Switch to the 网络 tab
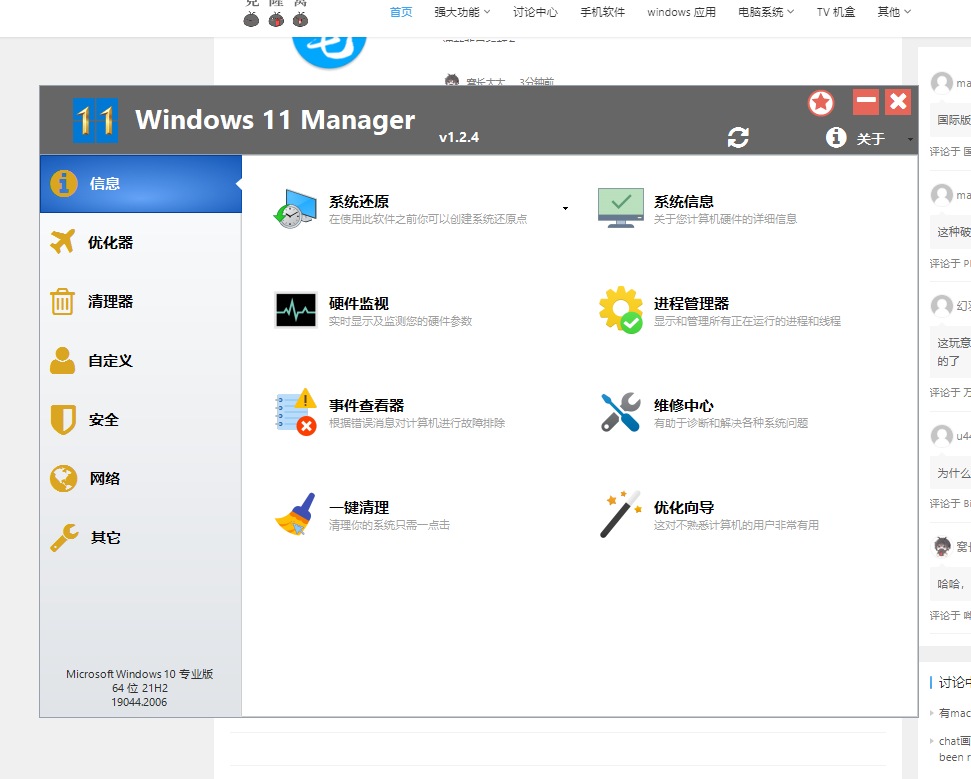Screen dimensions: 971x779 point(141,479)
